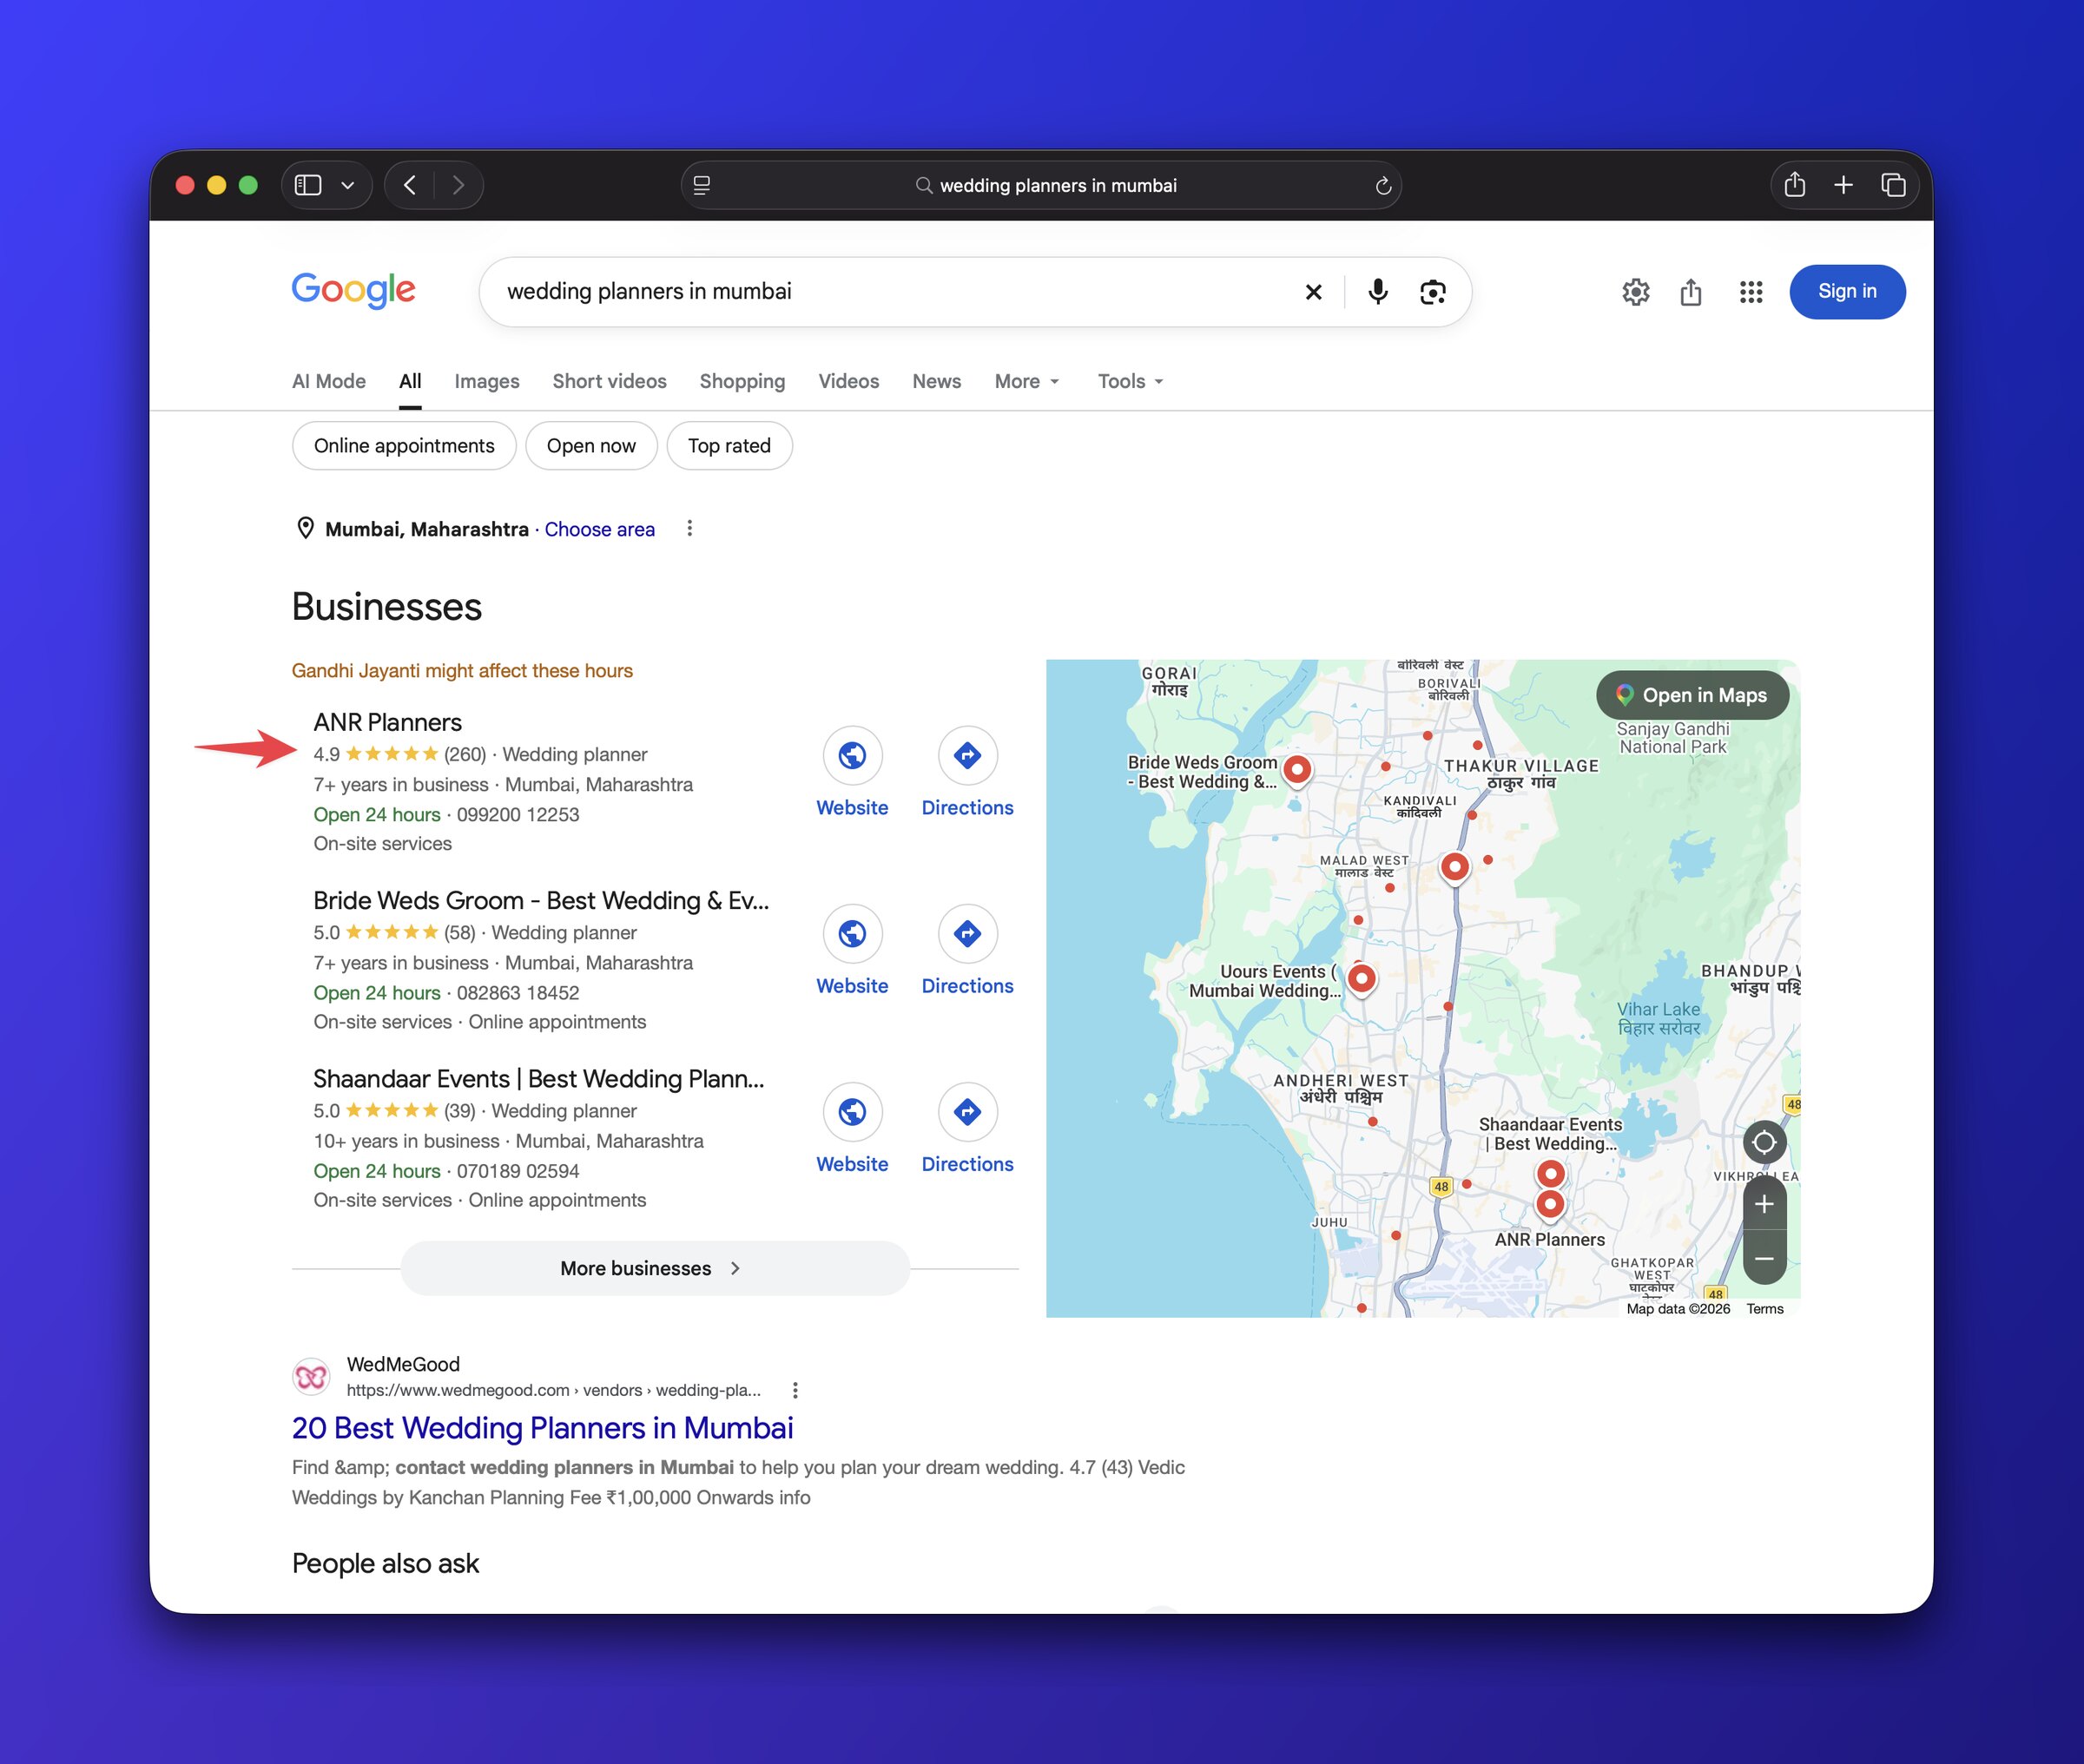2084x1764 pixels.
Task: Click the Safari share icon in toolbar
Action: pos(1794,185)
